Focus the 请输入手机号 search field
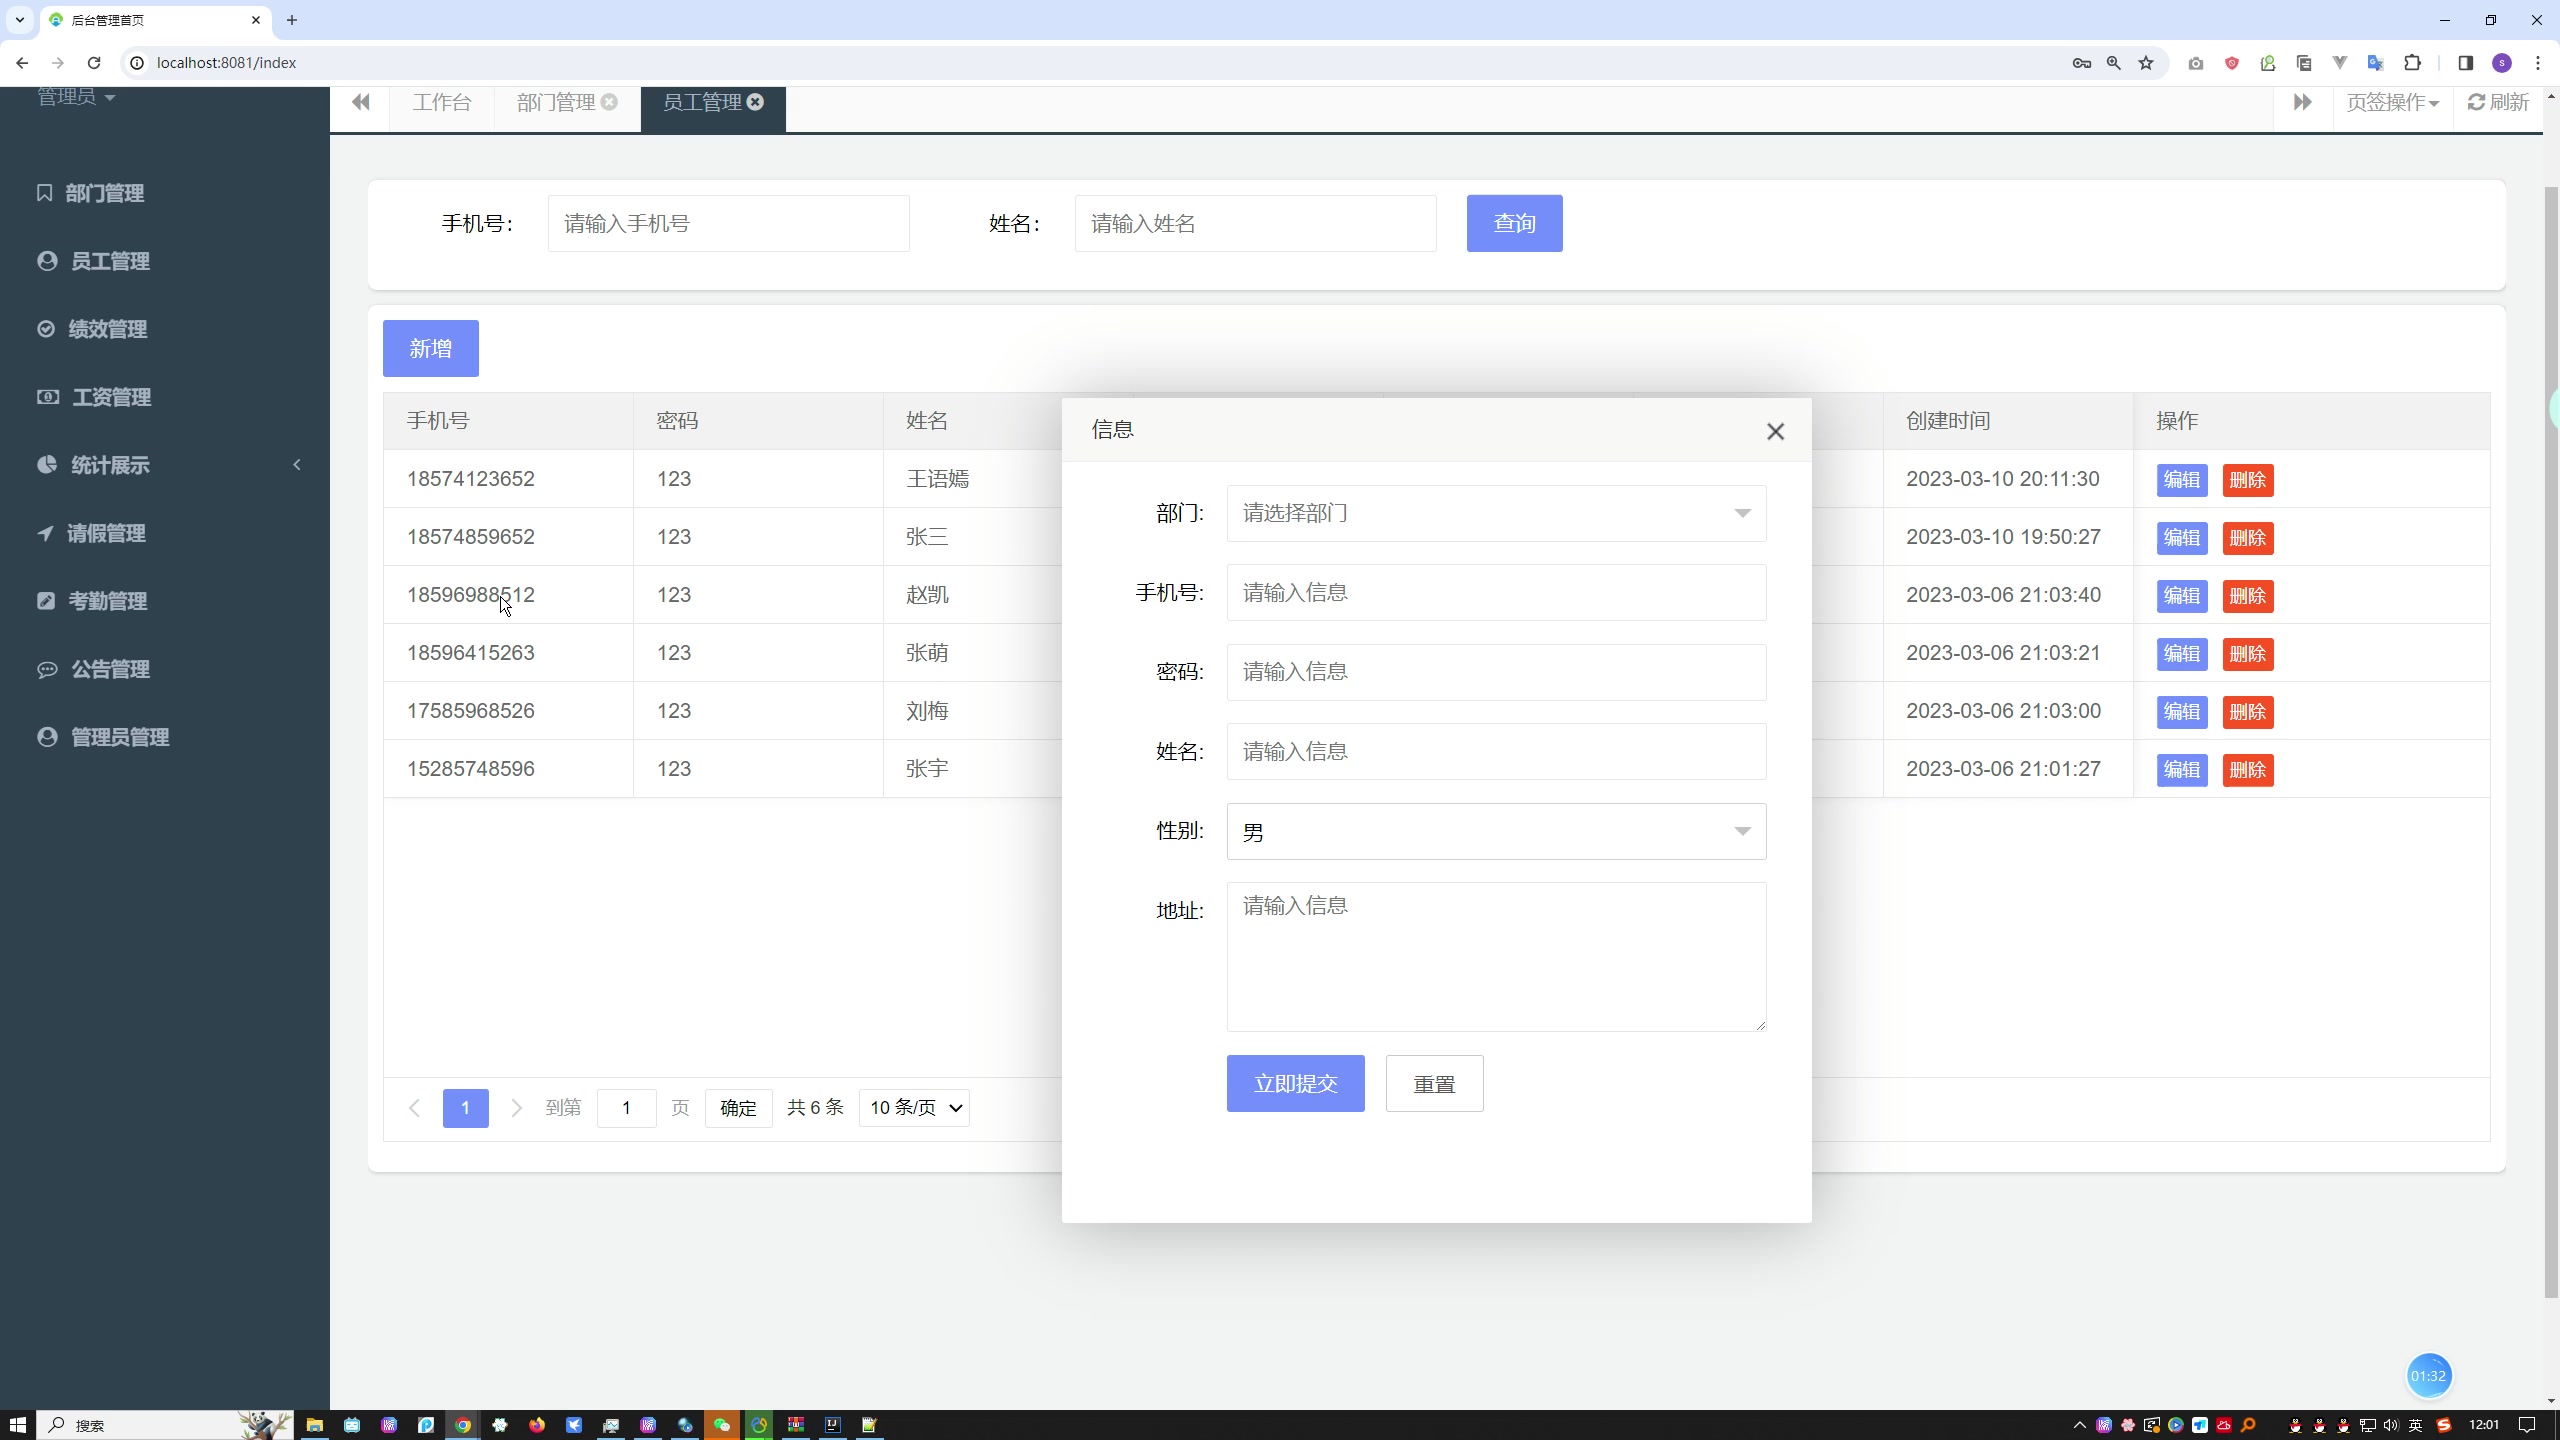 tap(728, 223)
